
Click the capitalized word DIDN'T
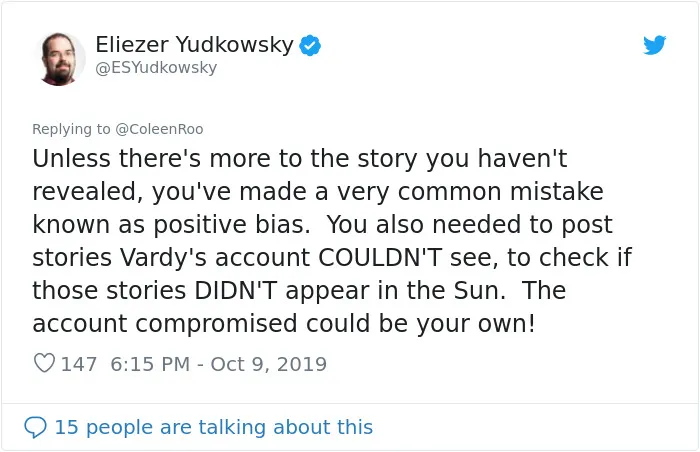pyautogui.click(x=236, y=290)
